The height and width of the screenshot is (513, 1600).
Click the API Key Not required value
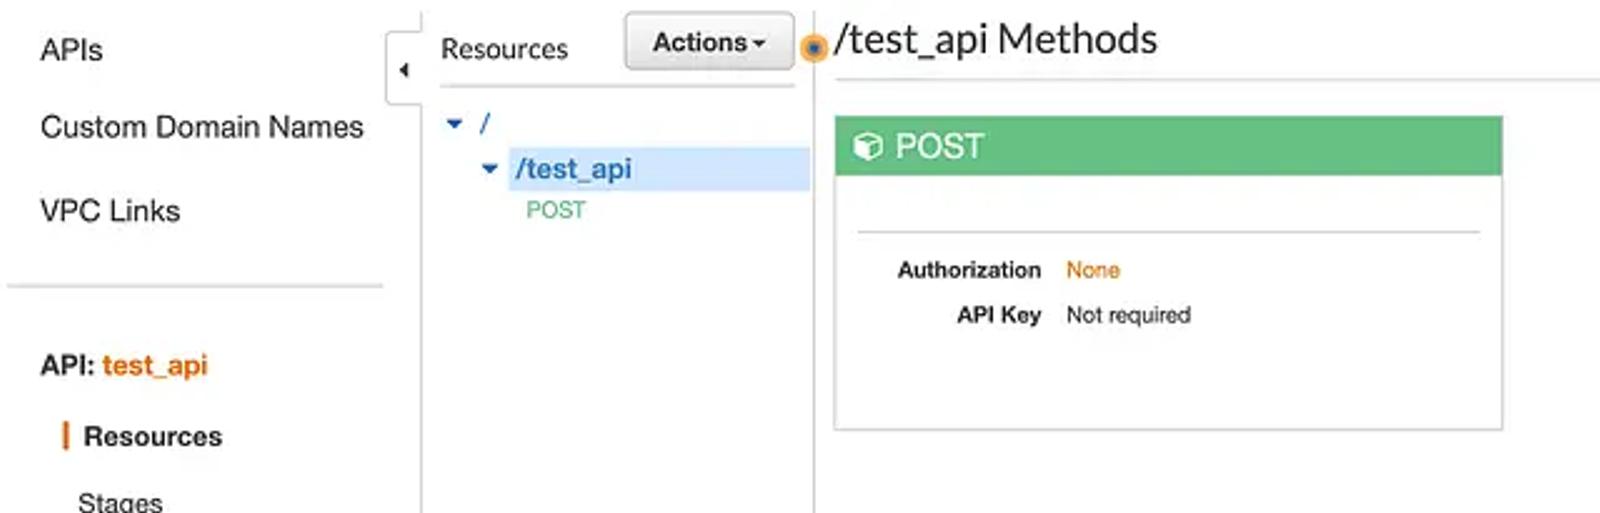pyautogui.click(x=1128, y=315)
